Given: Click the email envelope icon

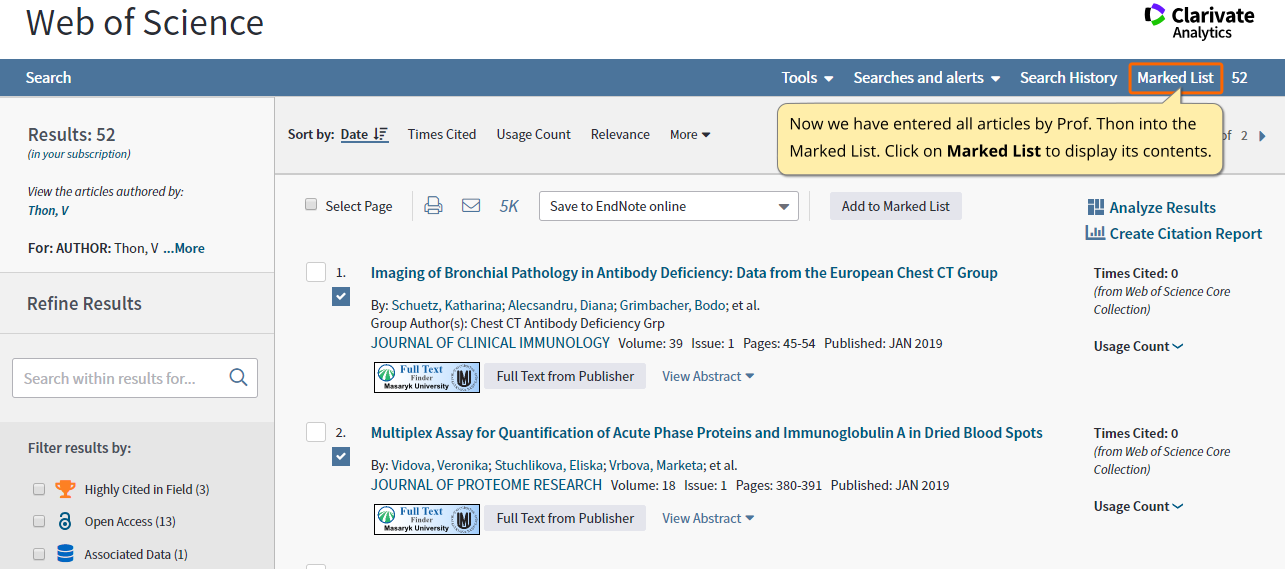Looking at the screenshot, I should 471,206.
